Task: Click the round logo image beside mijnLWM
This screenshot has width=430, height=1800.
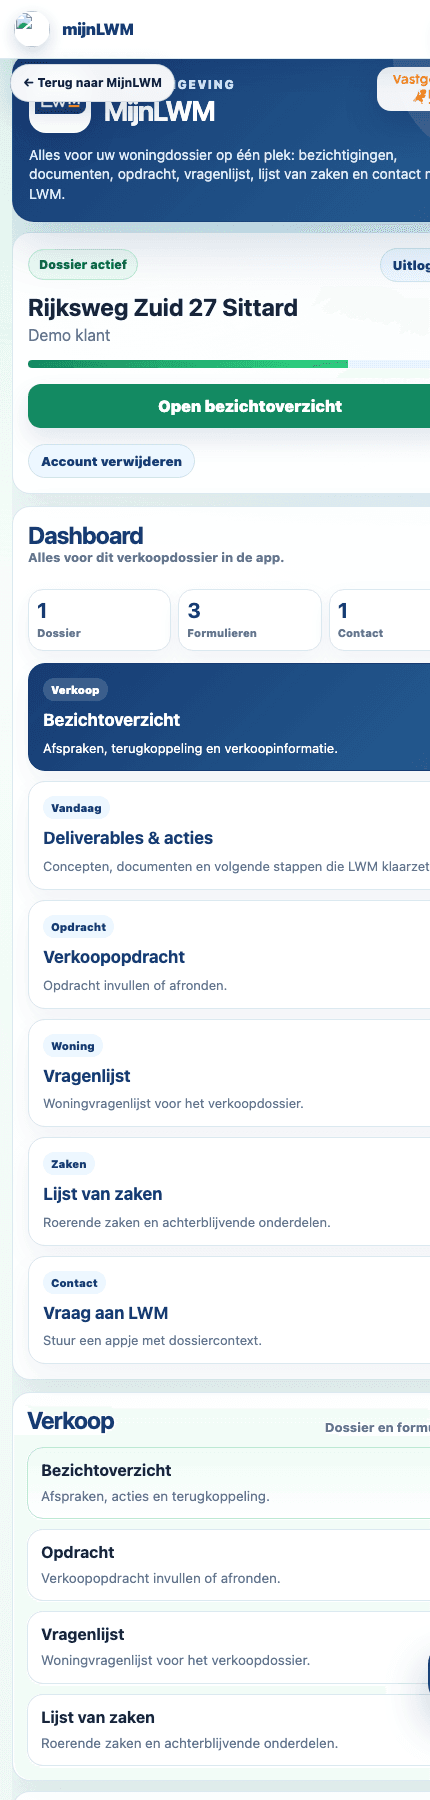Action: point(32,29)
